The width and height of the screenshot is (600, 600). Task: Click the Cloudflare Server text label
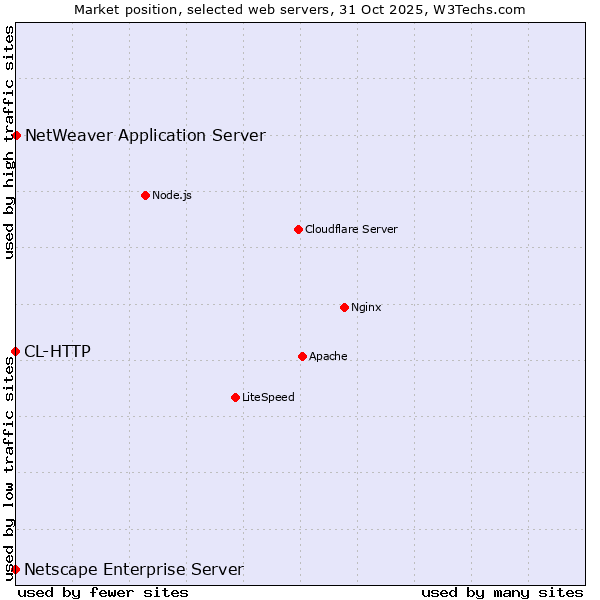(x=351, y=229)
